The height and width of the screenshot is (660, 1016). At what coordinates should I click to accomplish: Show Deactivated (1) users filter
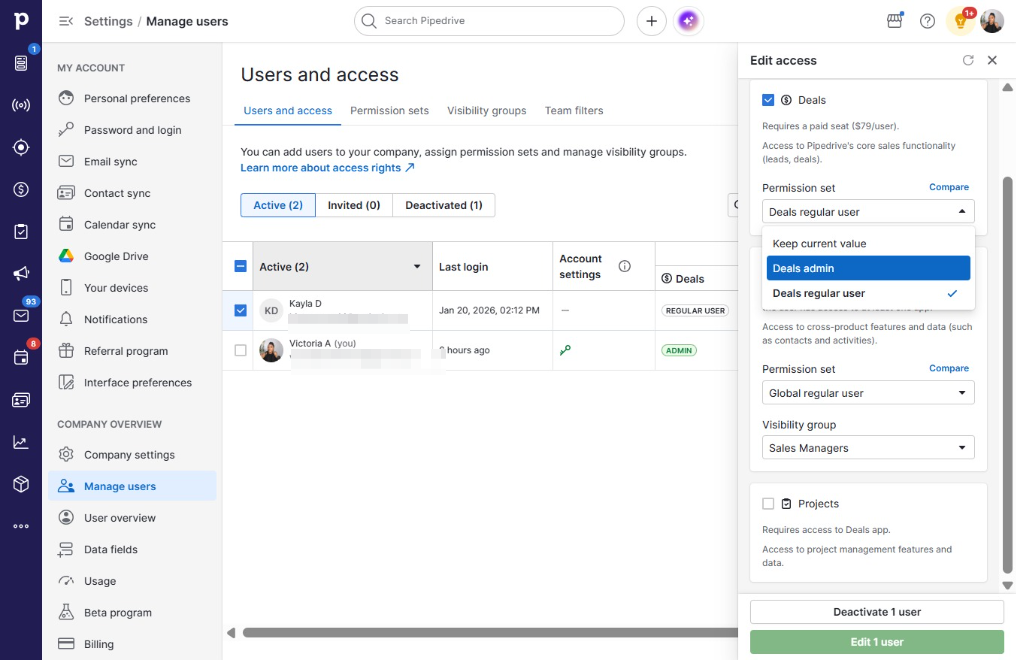[x=444, y=205]
